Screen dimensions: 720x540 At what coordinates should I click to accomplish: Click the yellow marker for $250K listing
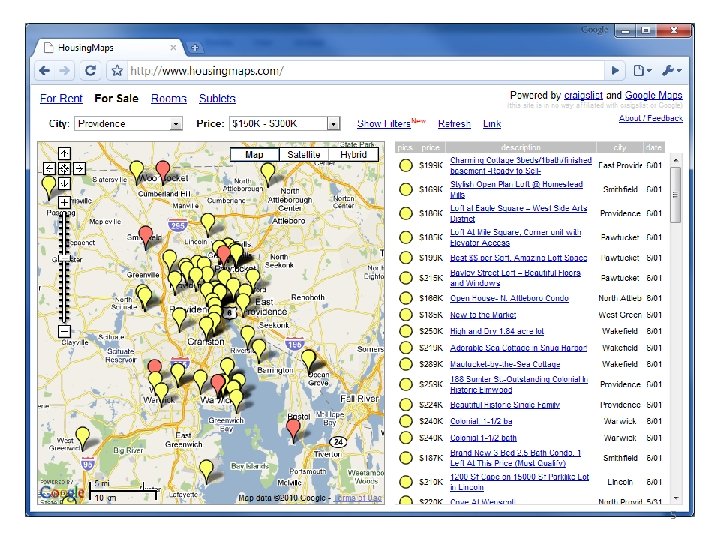[x=405, y=331]
